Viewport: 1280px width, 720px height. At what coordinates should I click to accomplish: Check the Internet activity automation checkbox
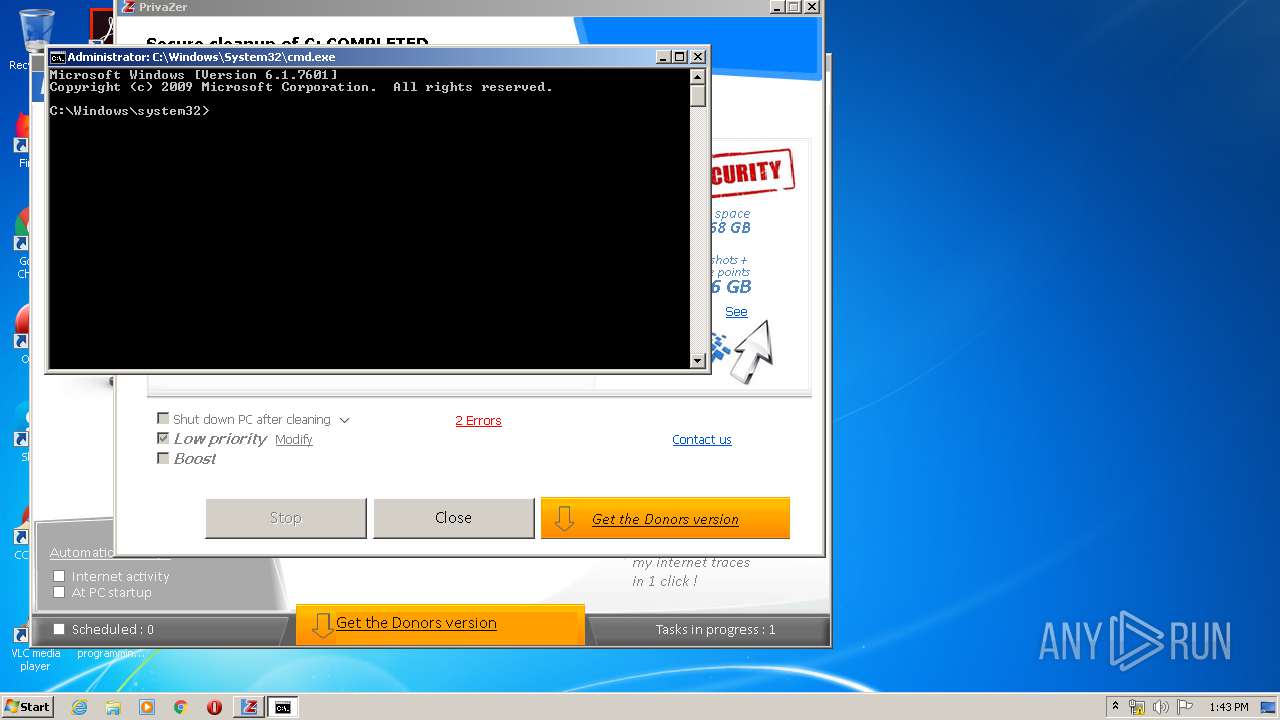pos(59,576)
